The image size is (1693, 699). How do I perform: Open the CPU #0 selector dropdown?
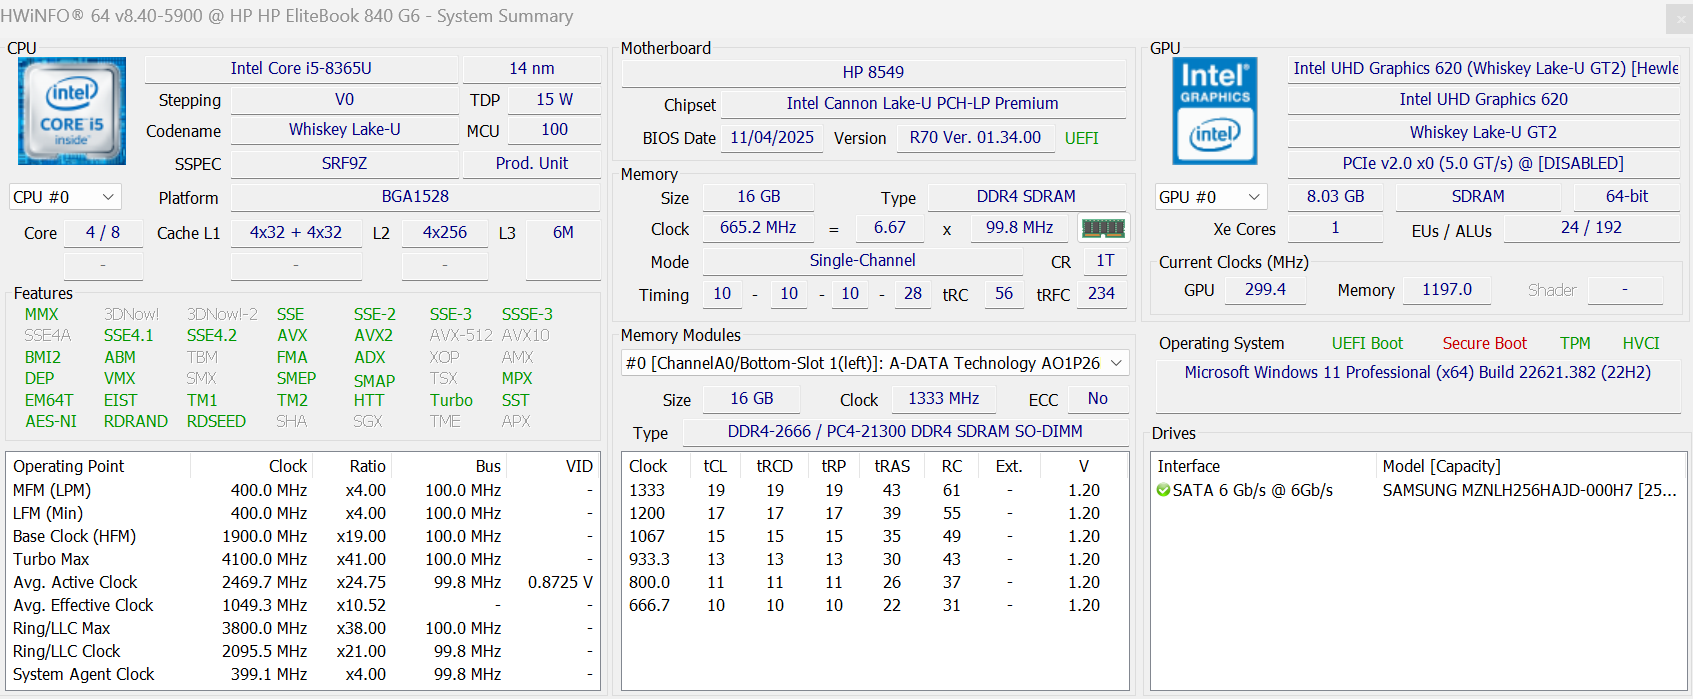pyautogui.click(x=65, y=197)
